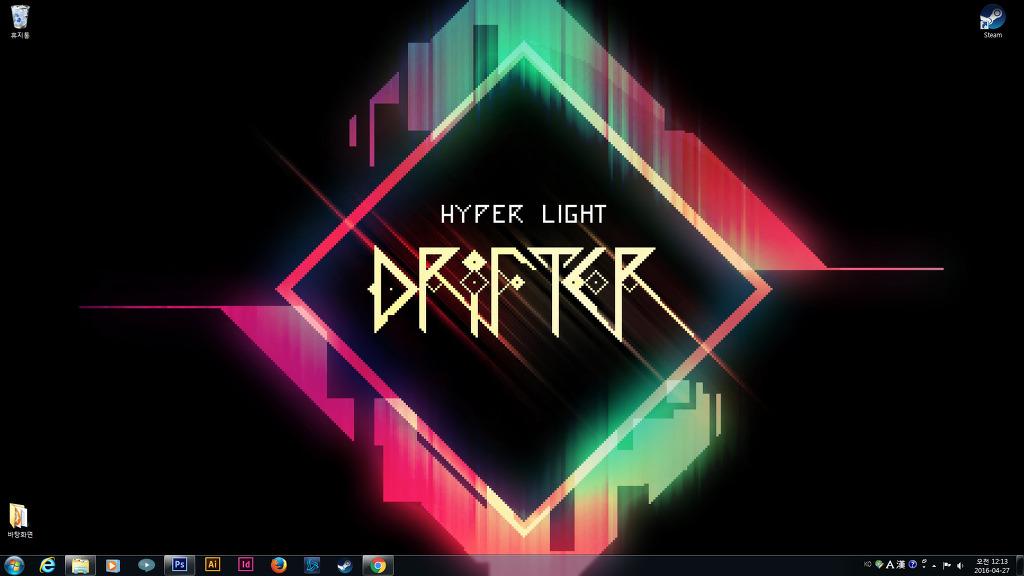
Task: Select the Steam shortcut on desktop
Action: point(992,22)
